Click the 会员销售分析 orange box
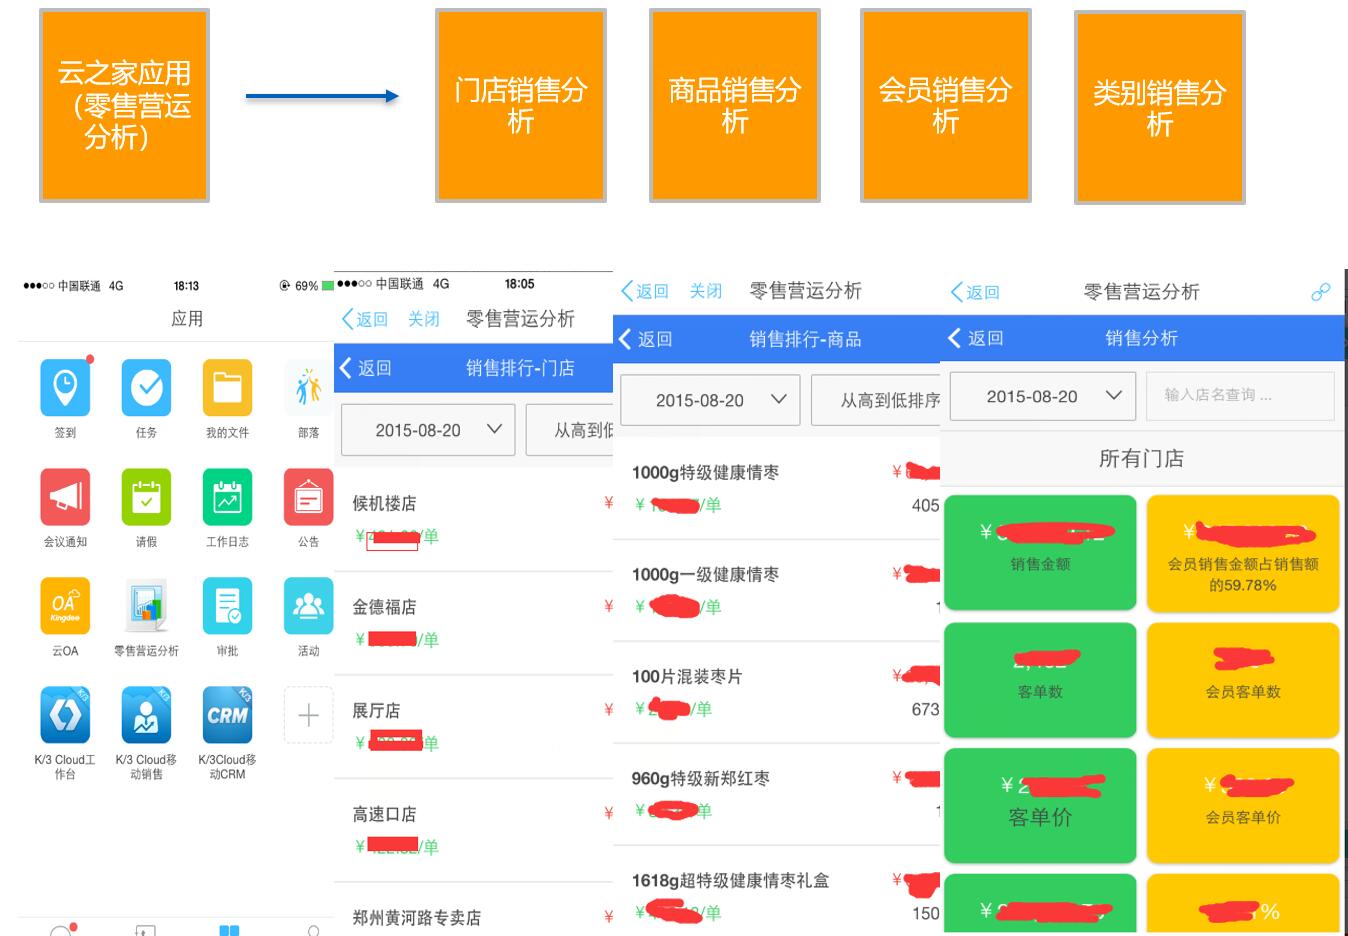The height and width of the screenshot is (936, 1348). pyautogui.click(x=946, y=105)
